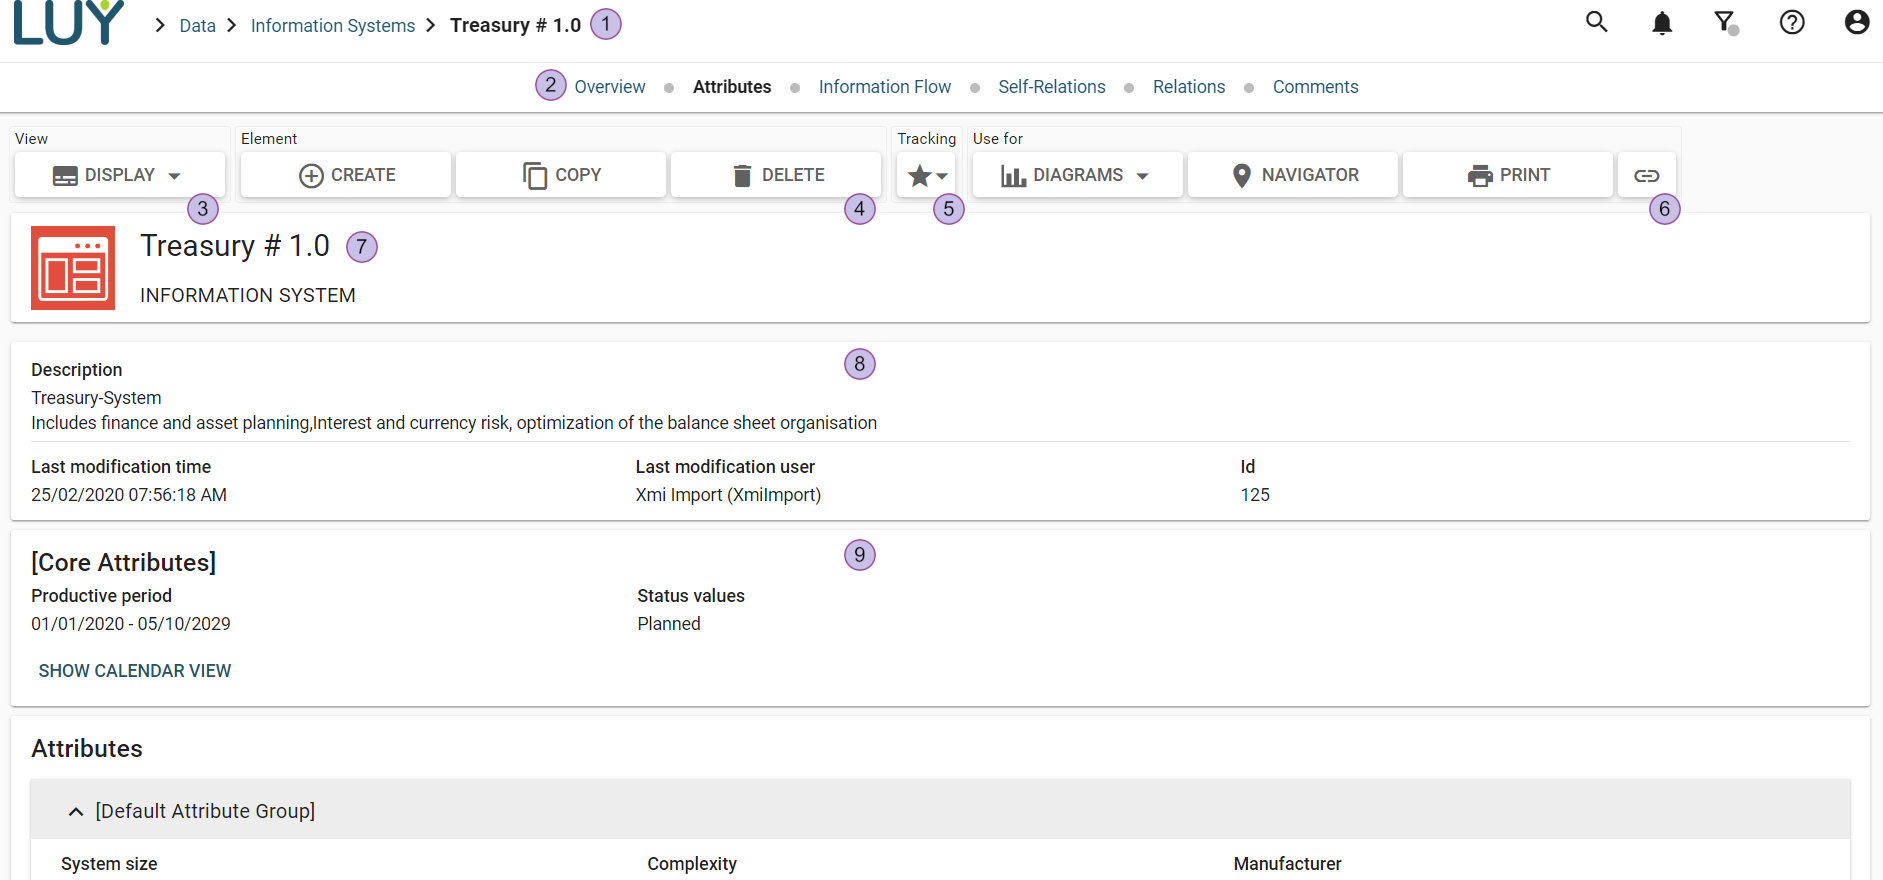The height and width of the screenshot is (880, 1883).
Task: Open the DISPLAY view dropdown
Action: (118, 175)
